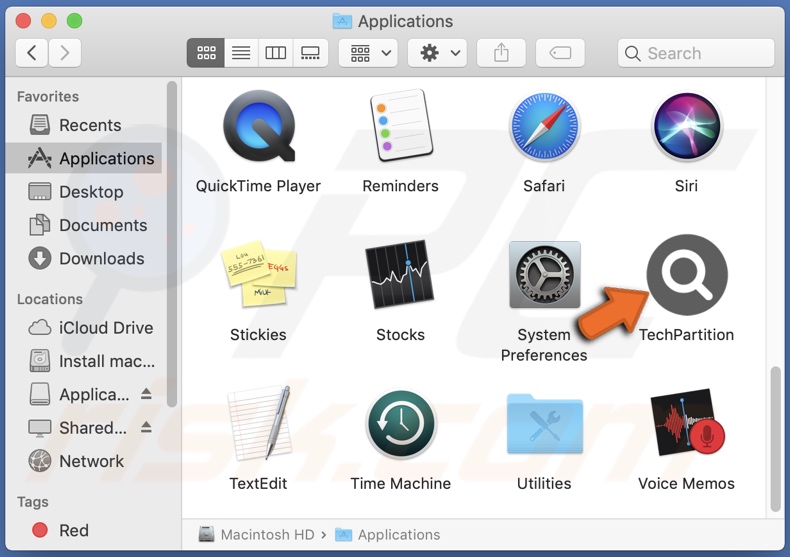The image size is (790, 557).
Task: Eject the Shared... location
Action: click(146, 427)
